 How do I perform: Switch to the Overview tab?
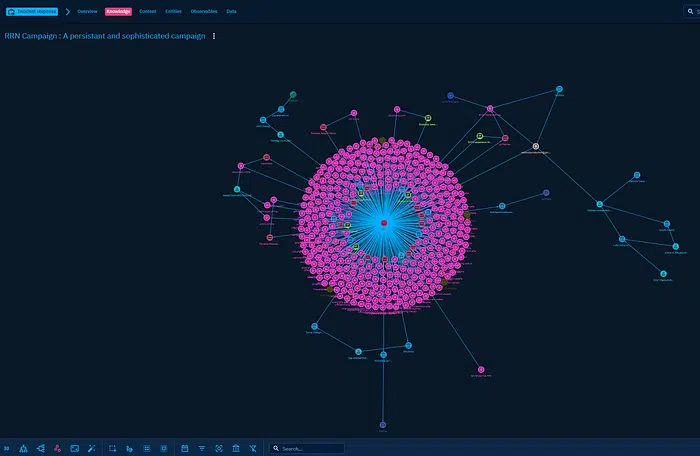pos(87,11)
